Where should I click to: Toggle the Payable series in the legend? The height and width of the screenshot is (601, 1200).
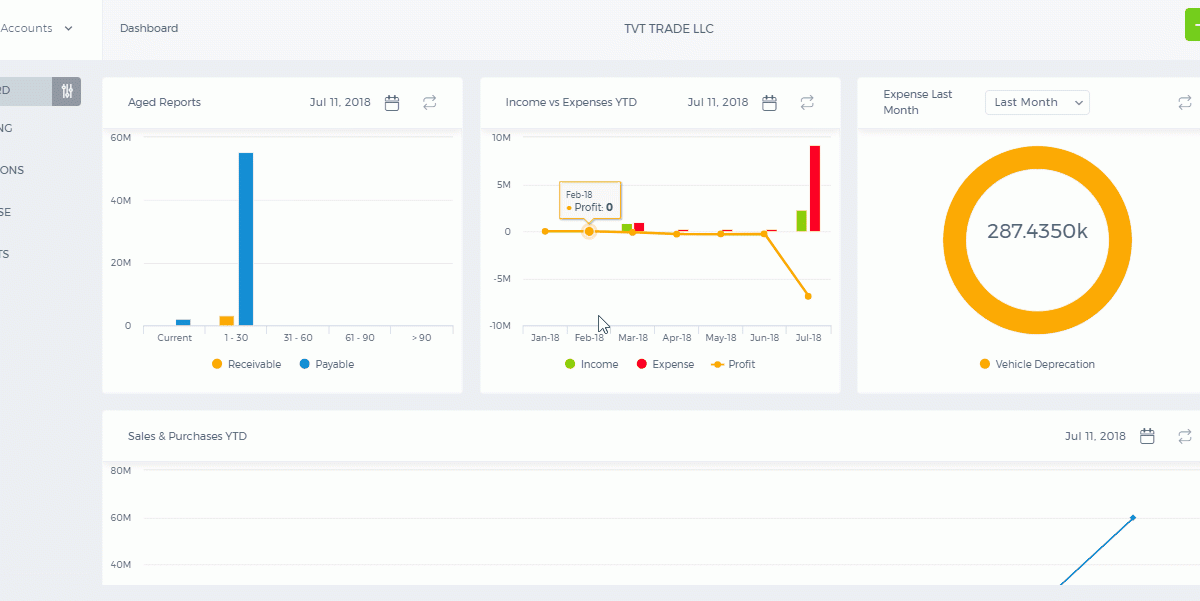coord(327,364)
